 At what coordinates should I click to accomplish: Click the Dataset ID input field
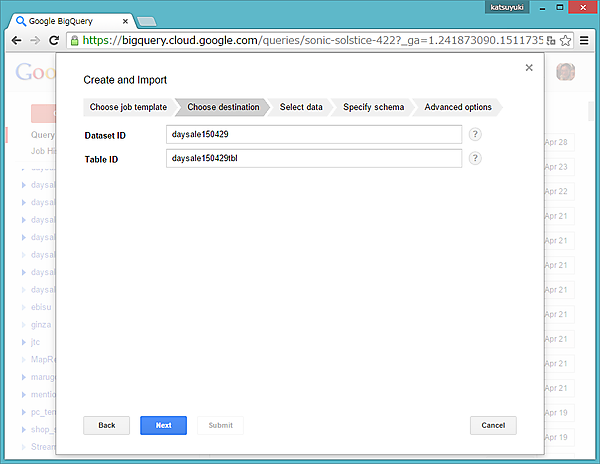314,135
